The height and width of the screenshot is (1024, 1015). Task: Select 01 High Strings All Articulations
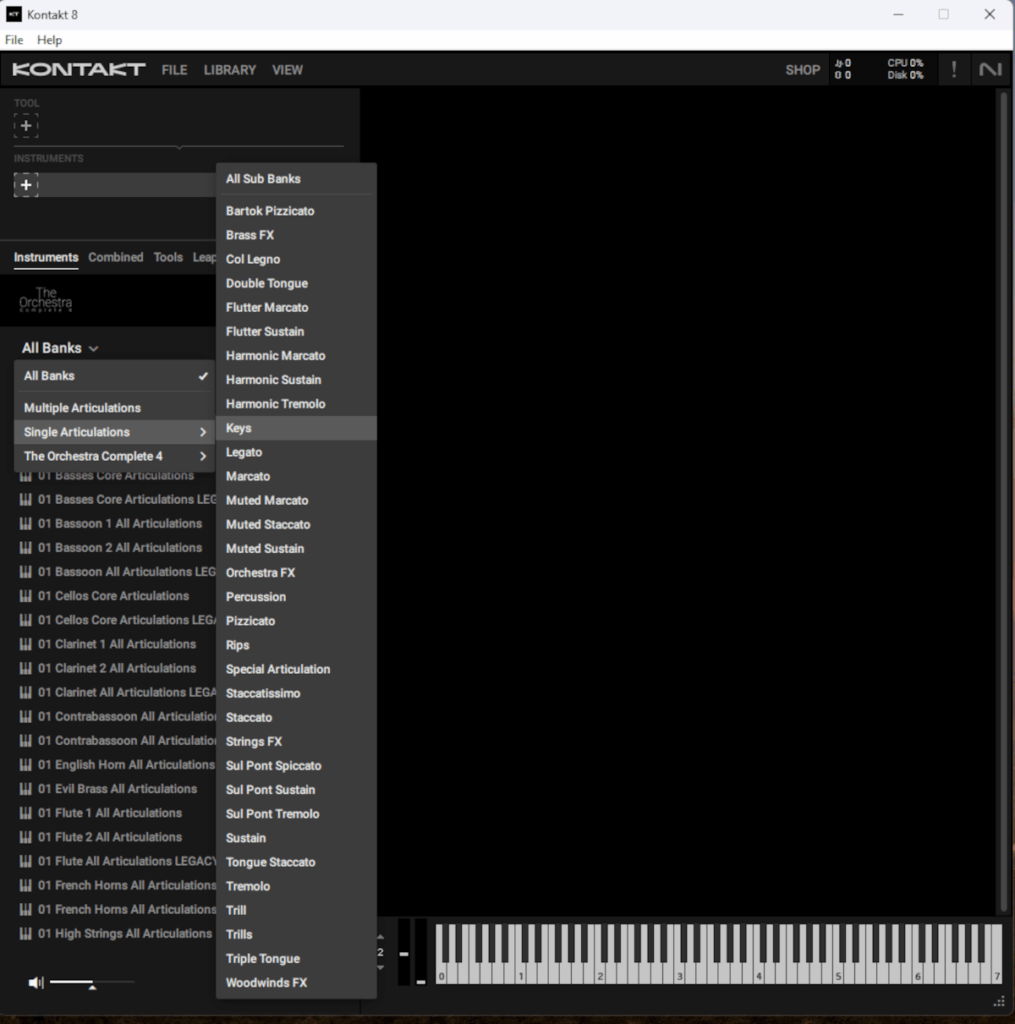pos(125,934)
